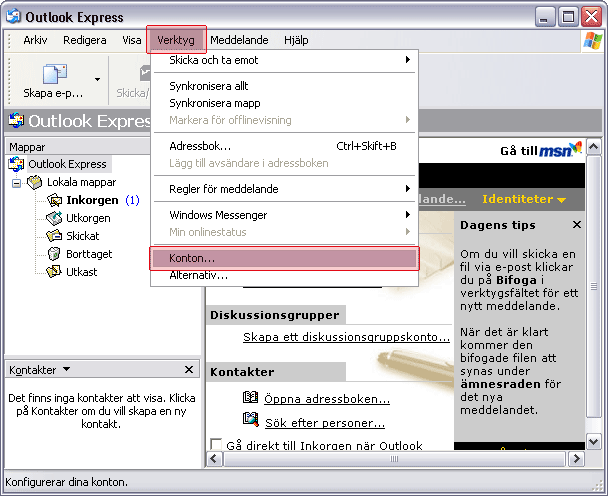608x496 pixels.
Task: Expand the Kontakter dropdown header
Action: [x=39, y=370]
